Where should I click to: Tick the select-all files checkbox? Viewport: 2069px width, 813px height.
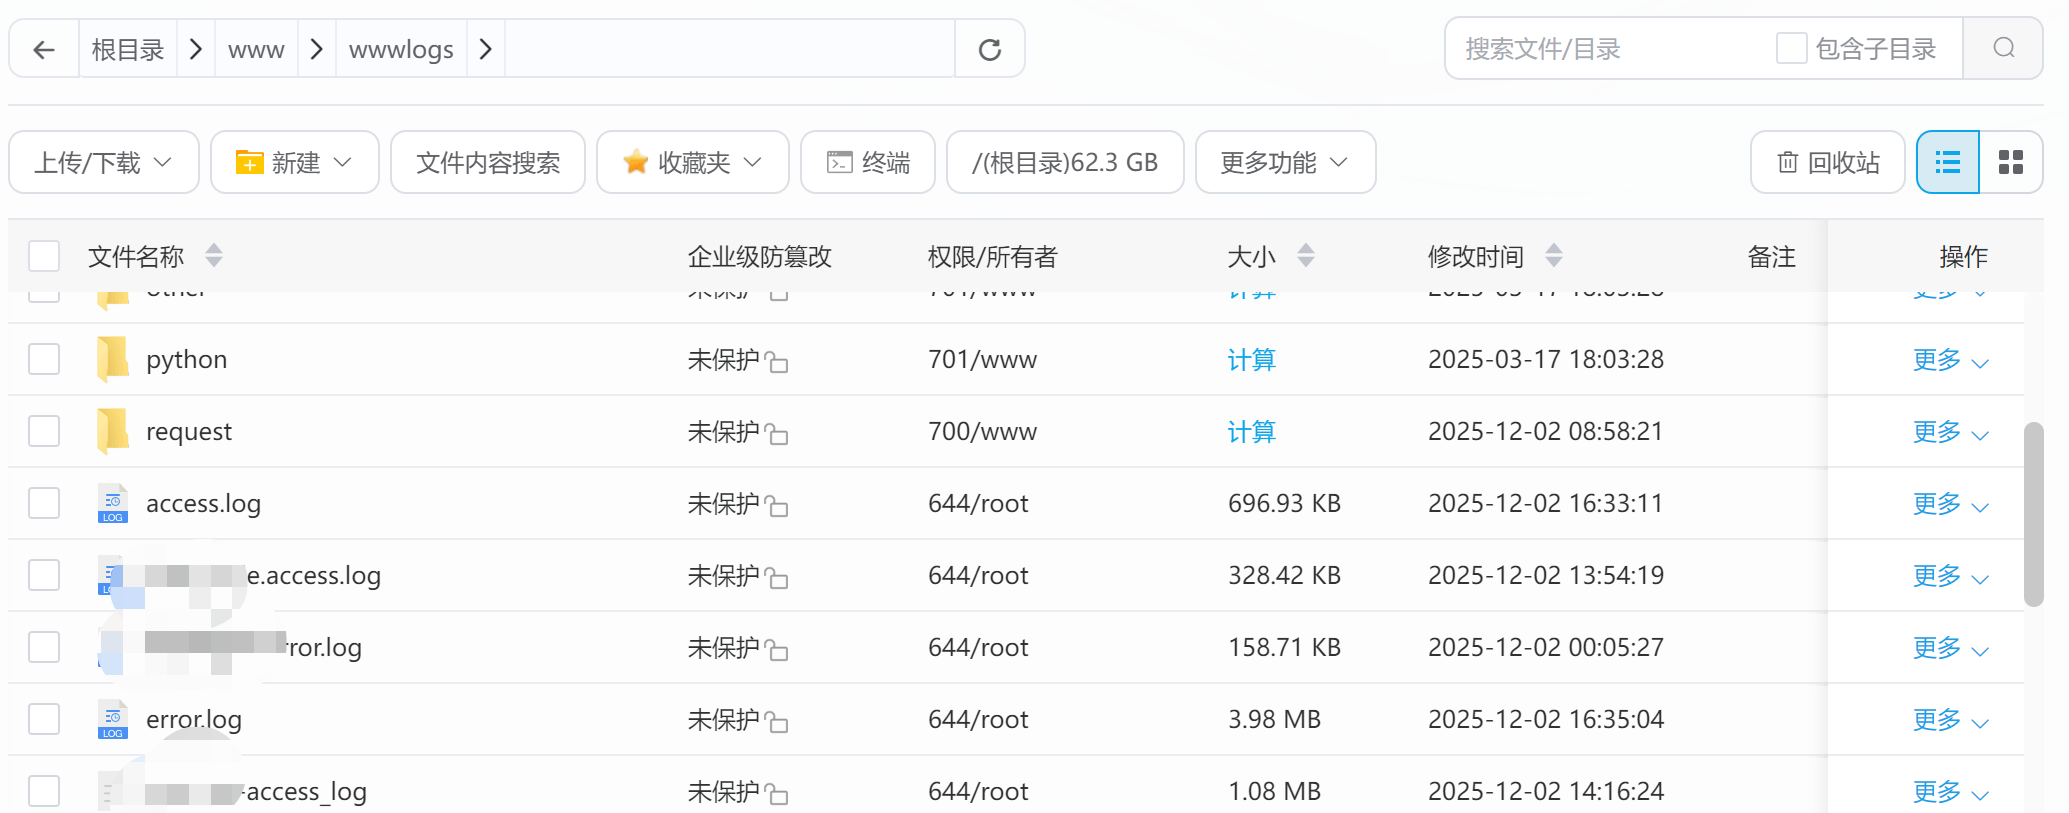pyautogui.click(x=44, y=256)
